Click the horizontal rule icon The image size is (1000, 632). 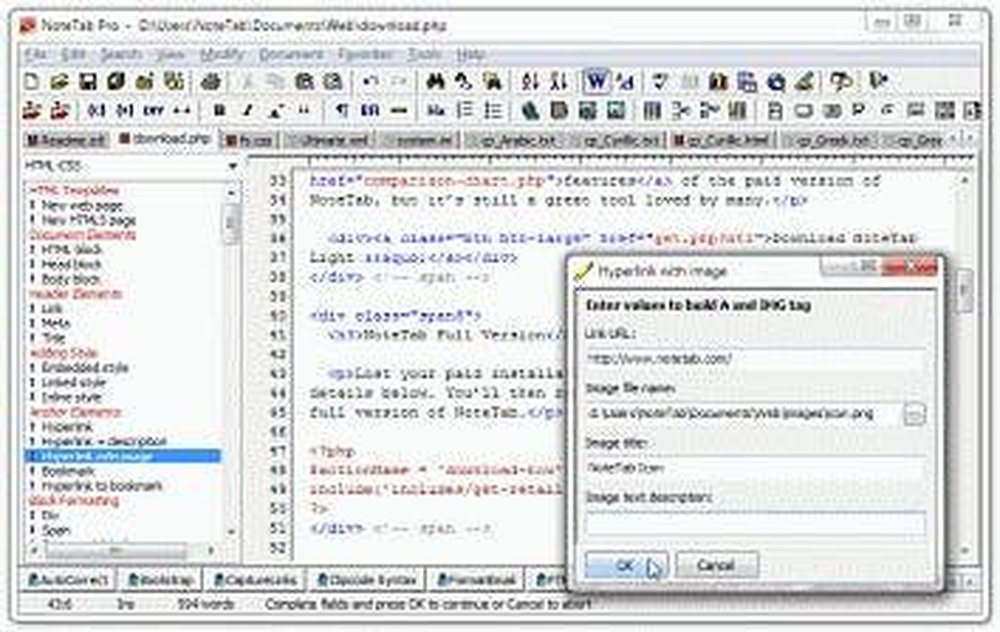pos(399,110)
